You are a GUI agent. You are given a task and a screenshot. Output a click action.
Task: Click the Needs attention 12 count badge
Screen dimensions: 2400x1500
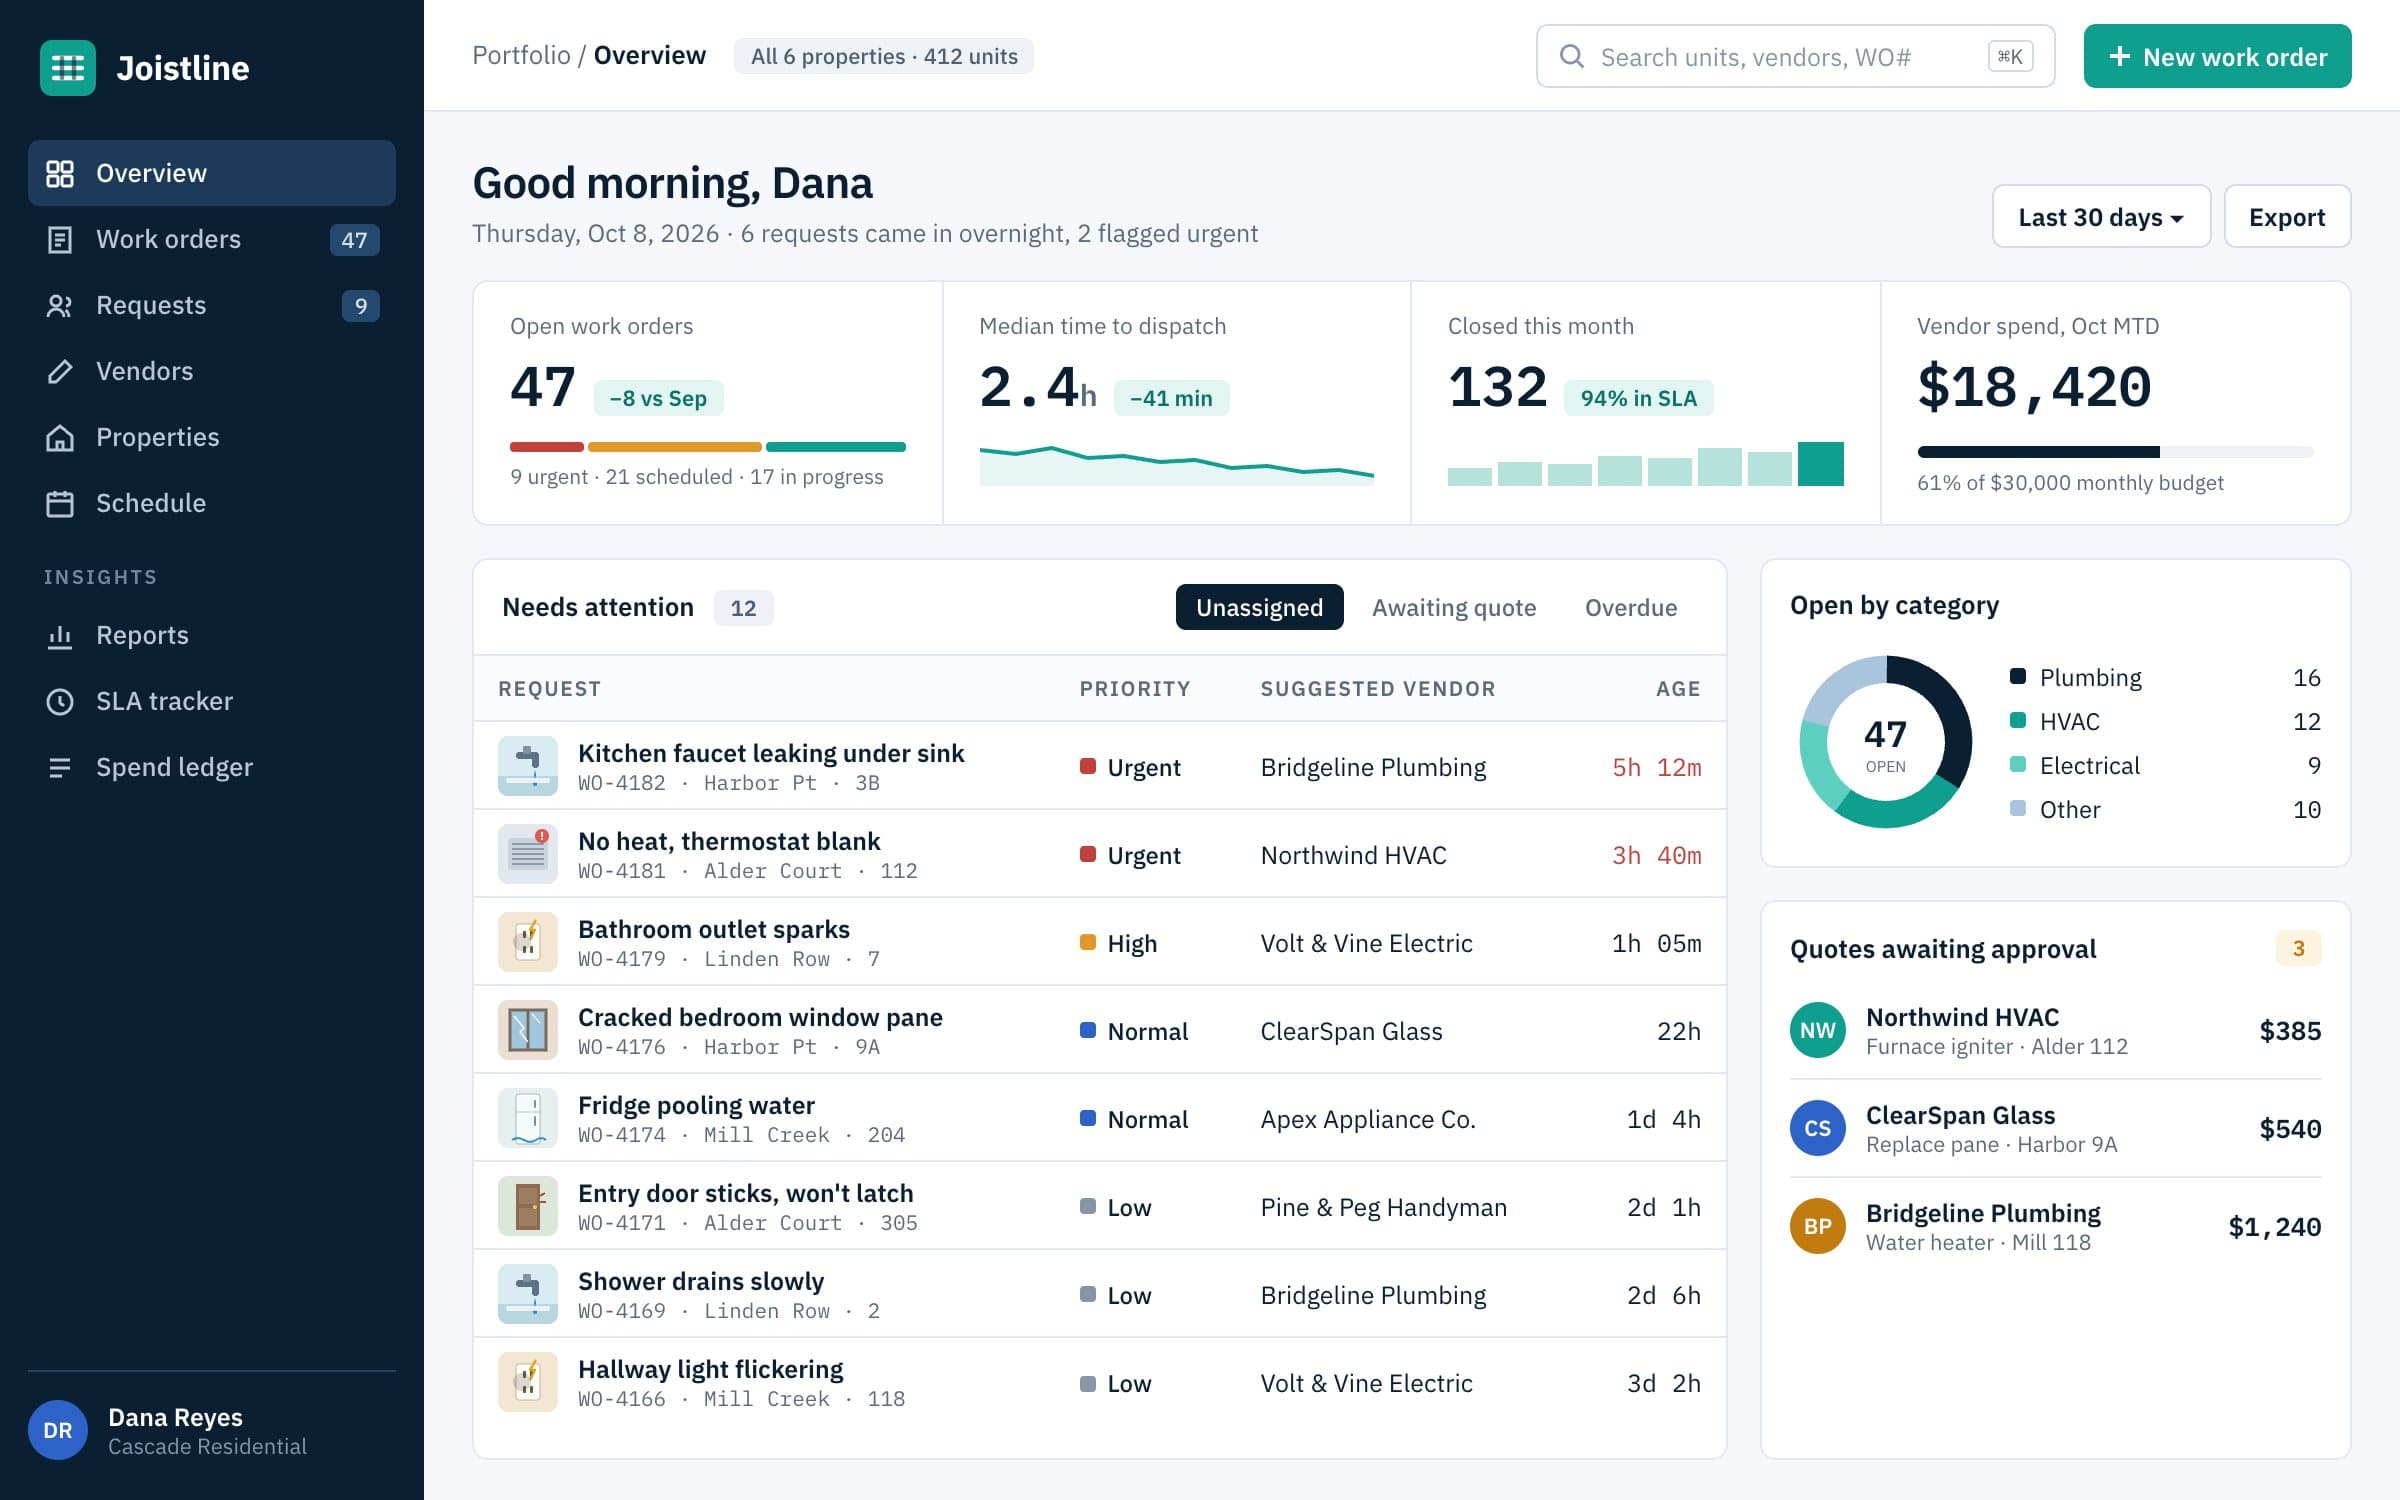point(743,607)
